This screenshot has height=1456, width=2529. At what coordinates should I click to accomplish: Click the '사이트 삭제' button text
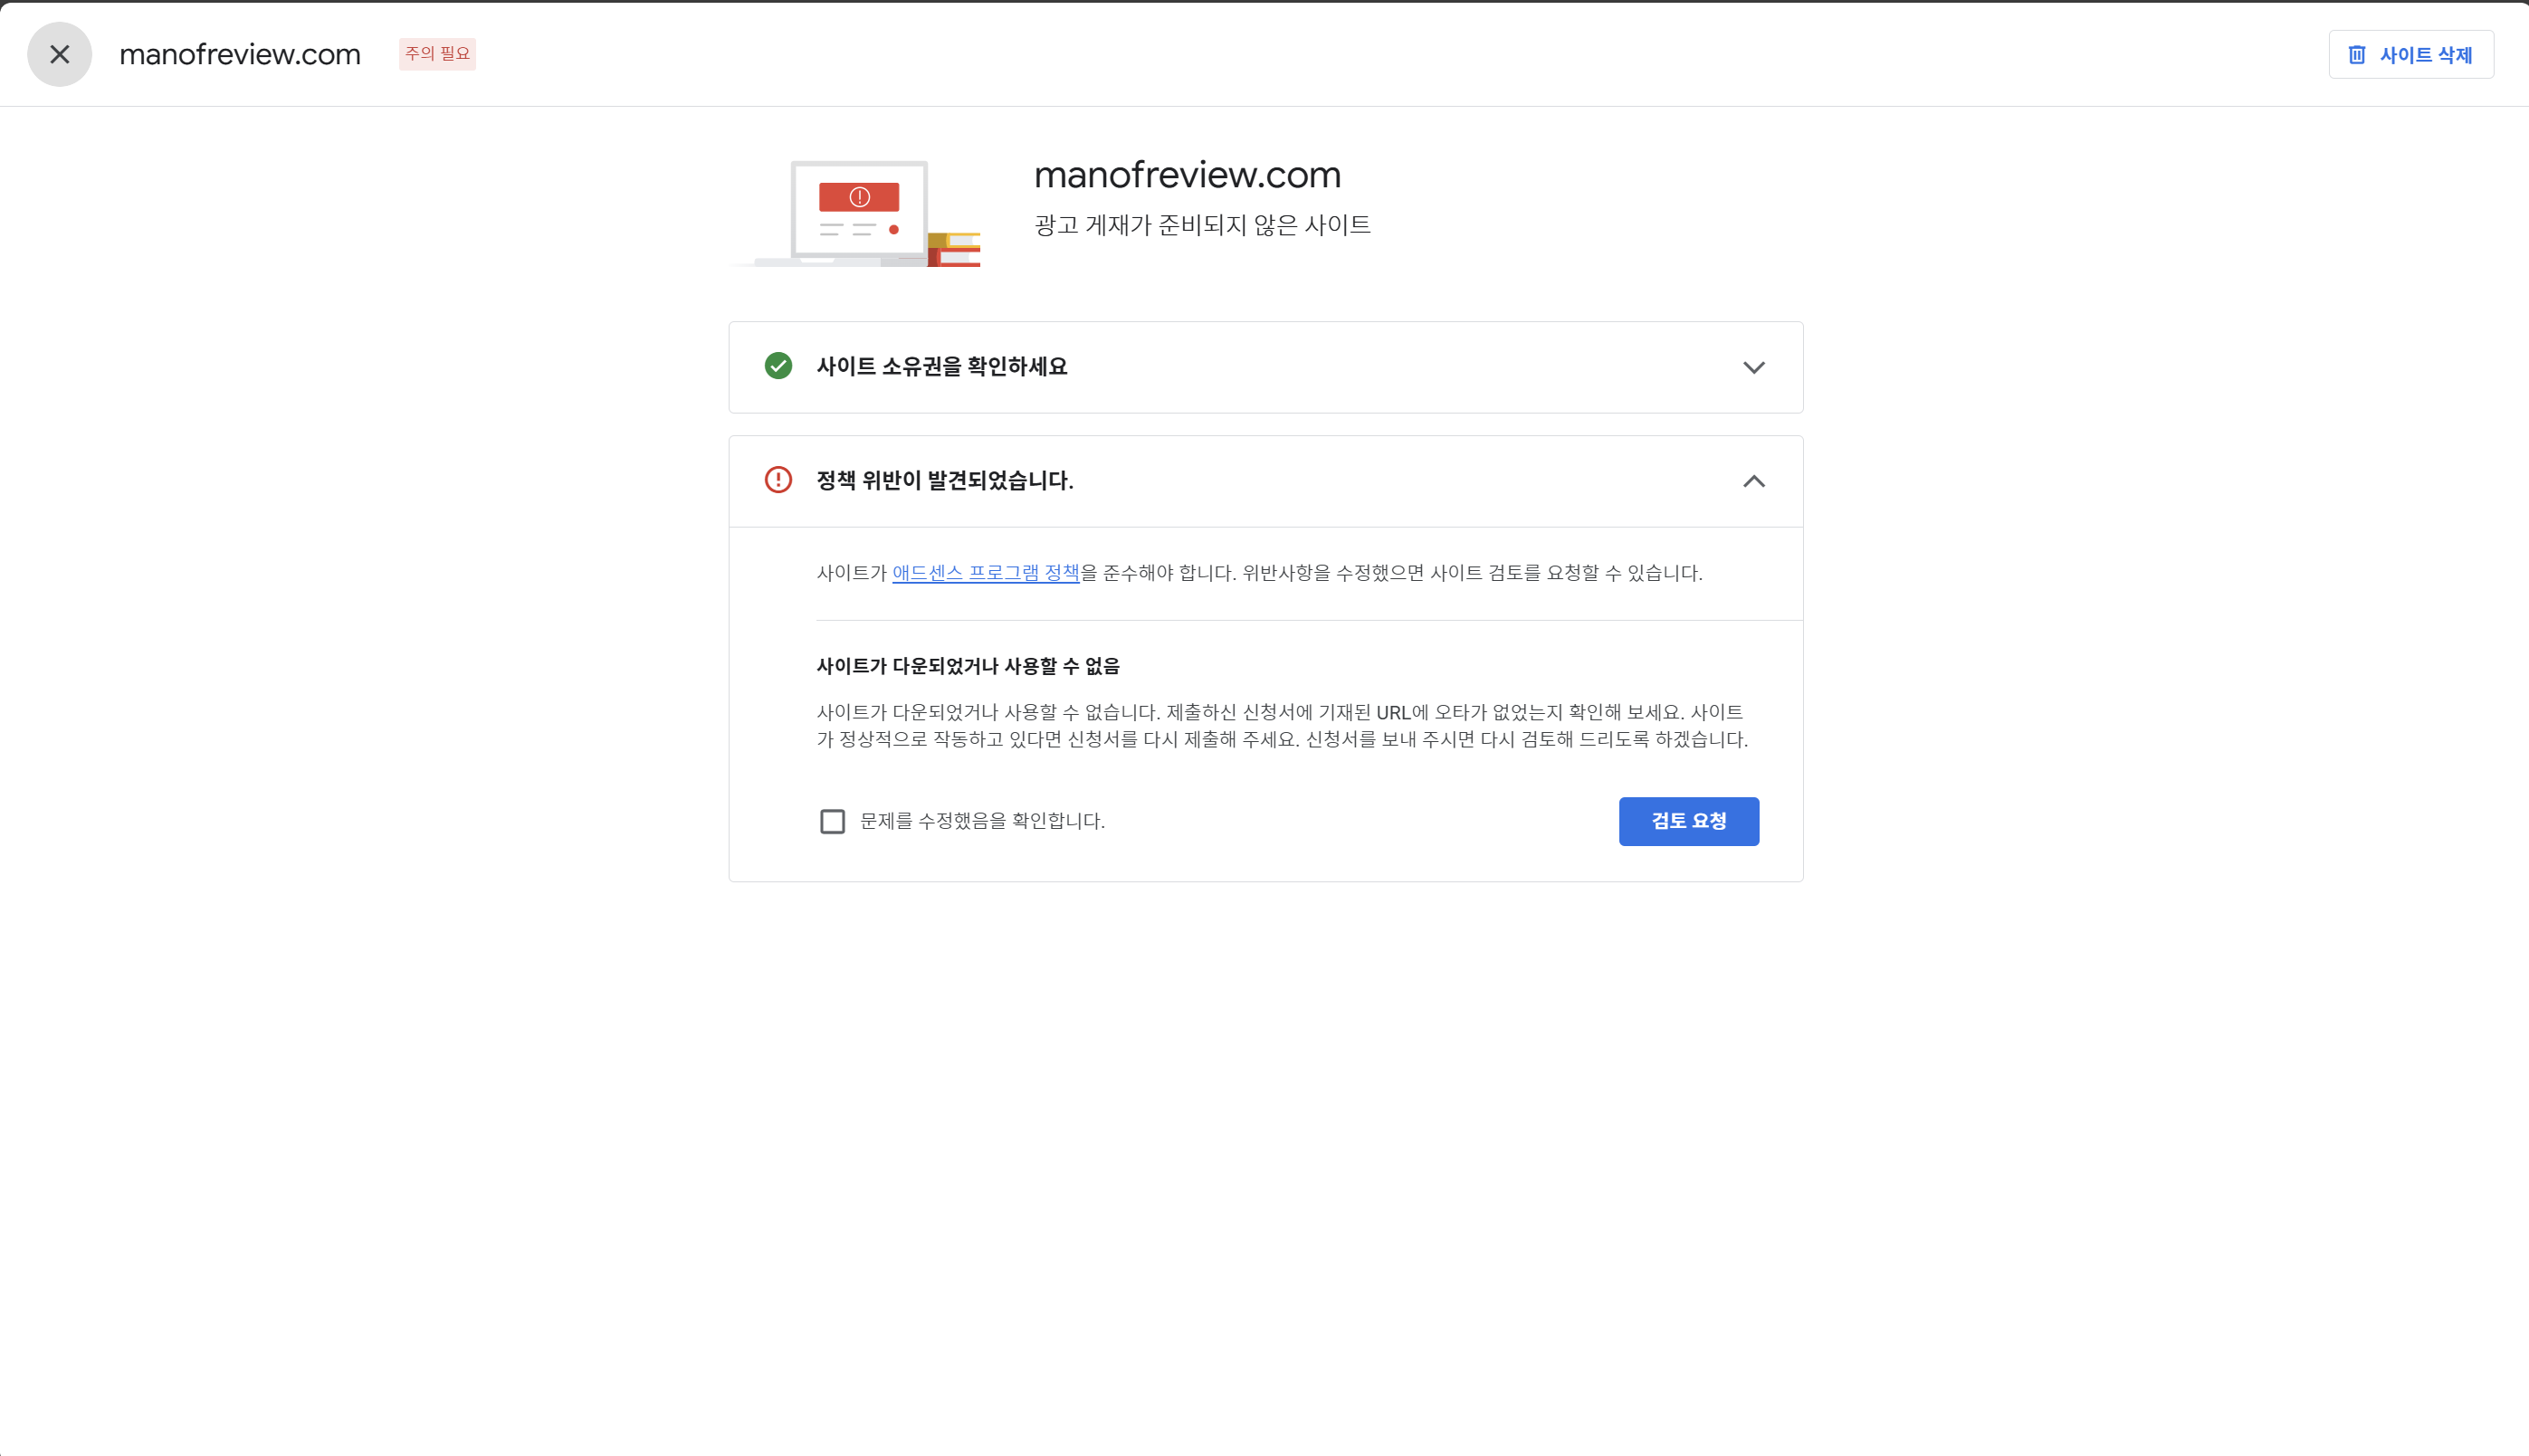click(2425, 55)
